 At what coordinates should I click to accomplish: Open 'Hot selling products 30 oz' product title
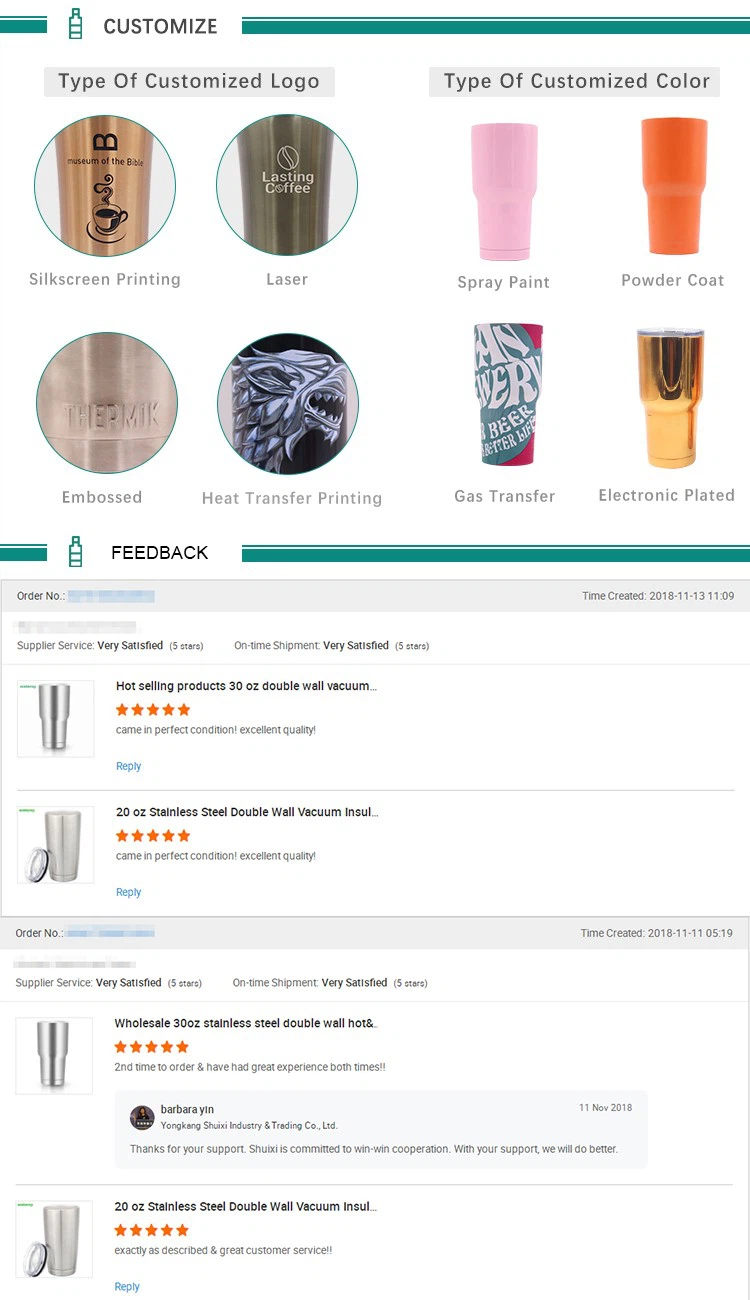pos(246,686)
